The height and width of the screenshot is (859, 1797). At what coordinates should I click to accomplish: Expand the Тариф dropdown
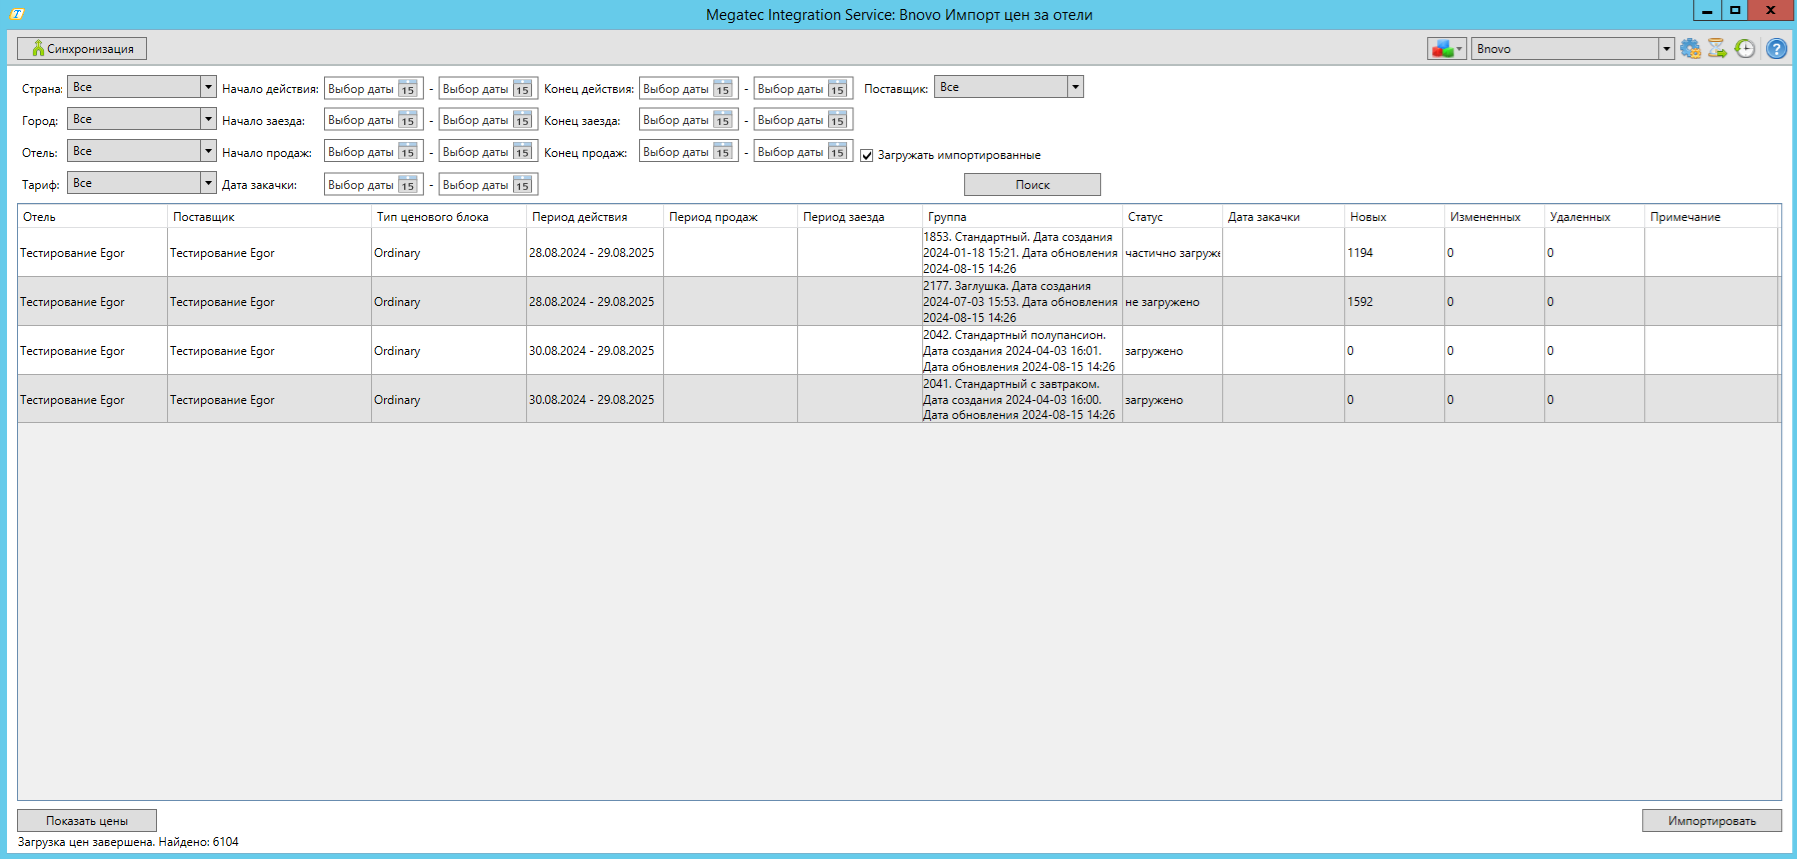[208, 183]
